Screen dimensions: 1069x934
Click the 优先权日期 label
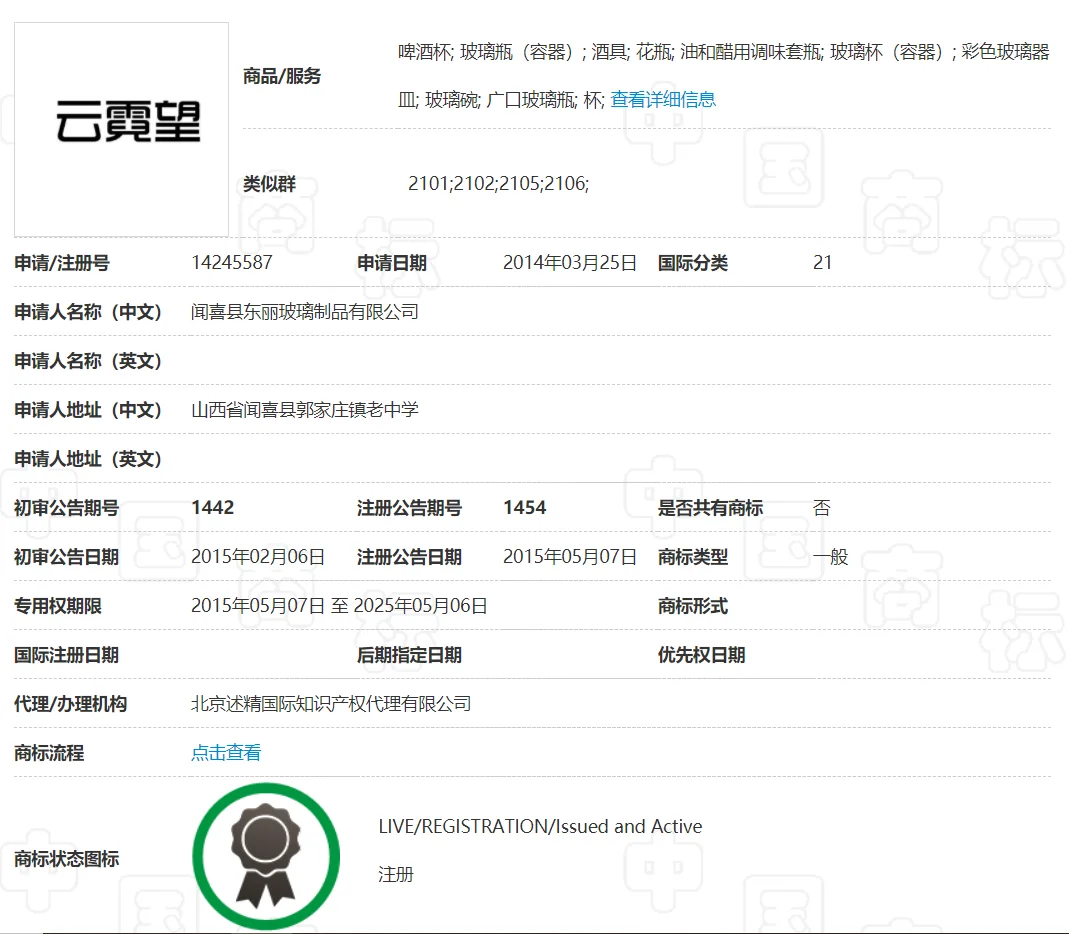coord(702,655)
